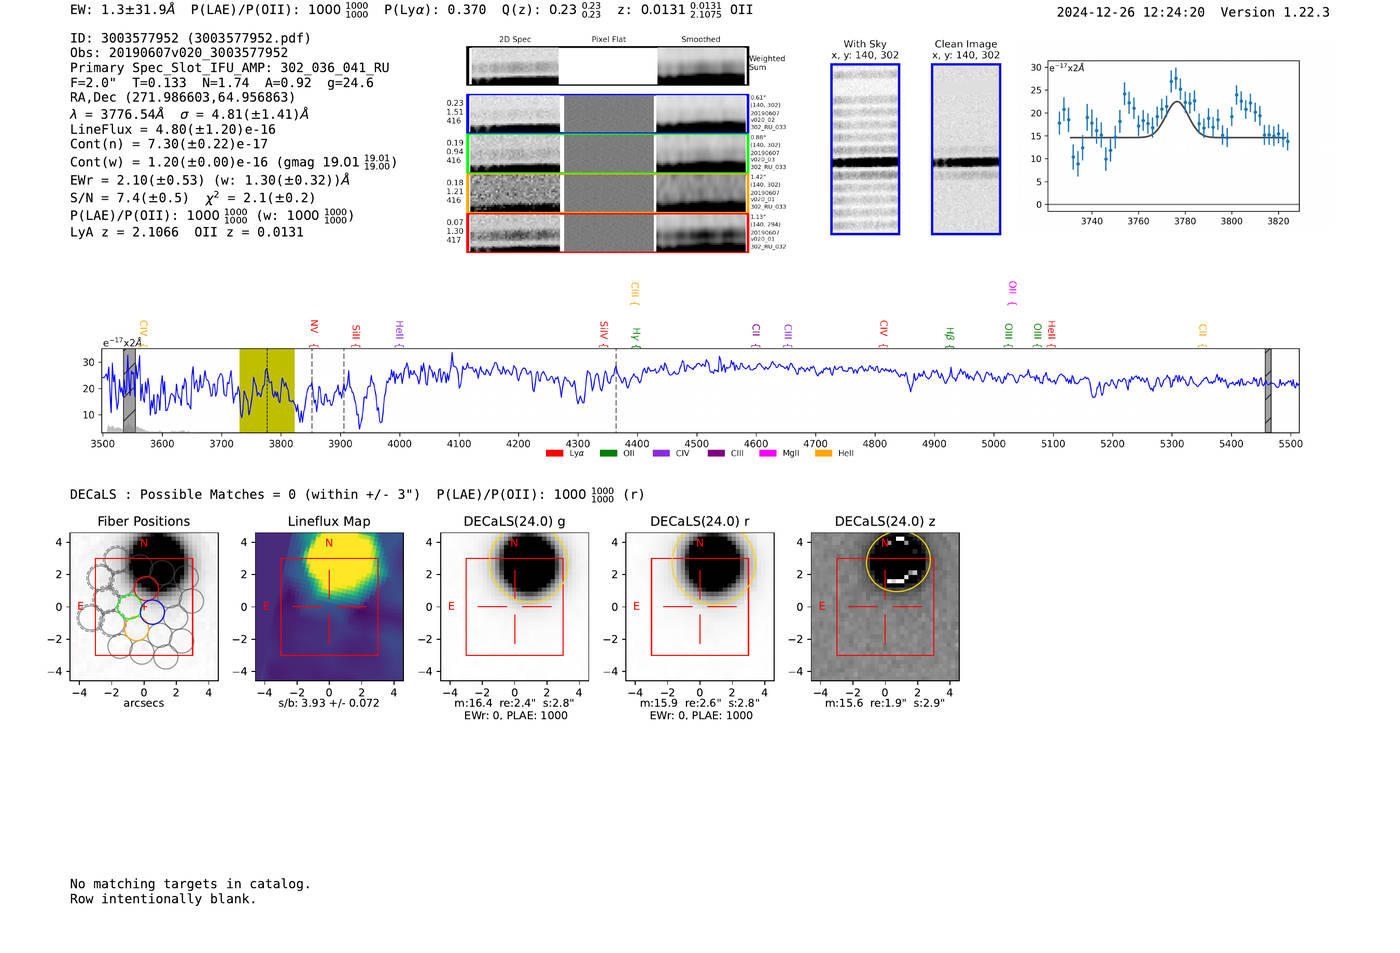
Task: Open the DECaLS(24.0) r image
Action: click(700, 606)
